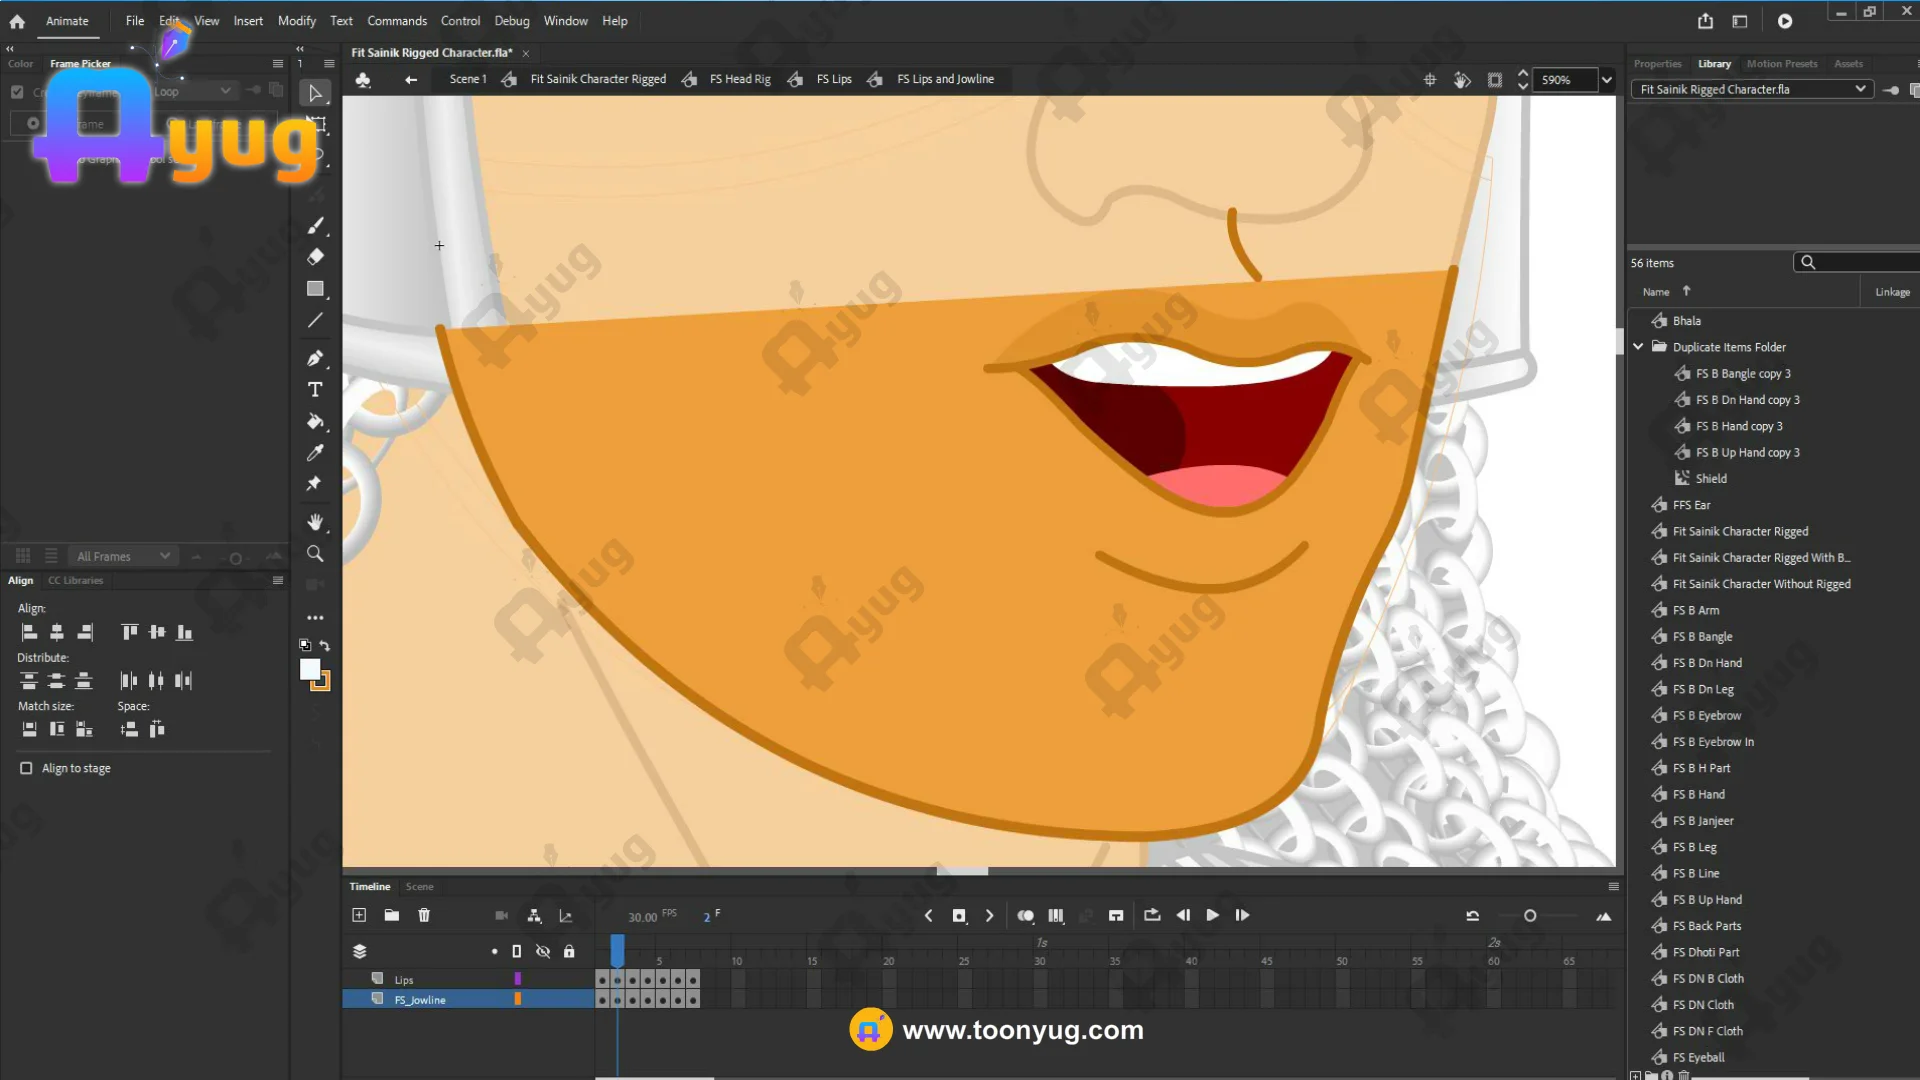Go to Scene 1 in breadcrumb
The image size is (1920, 1080).
pyautogui.click(x=467, y=79)
